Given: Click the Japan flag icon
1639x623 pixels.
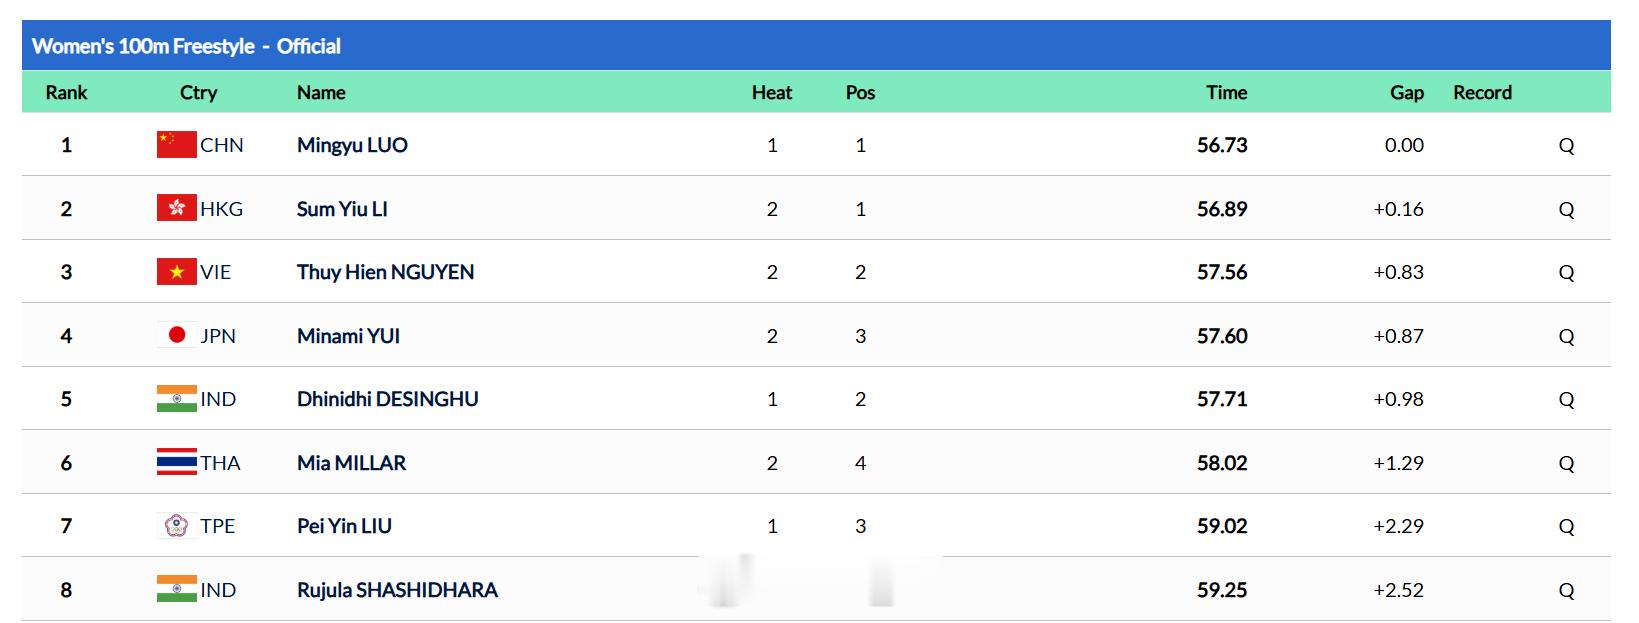Looking at the screenshot, I should (176, 335).
